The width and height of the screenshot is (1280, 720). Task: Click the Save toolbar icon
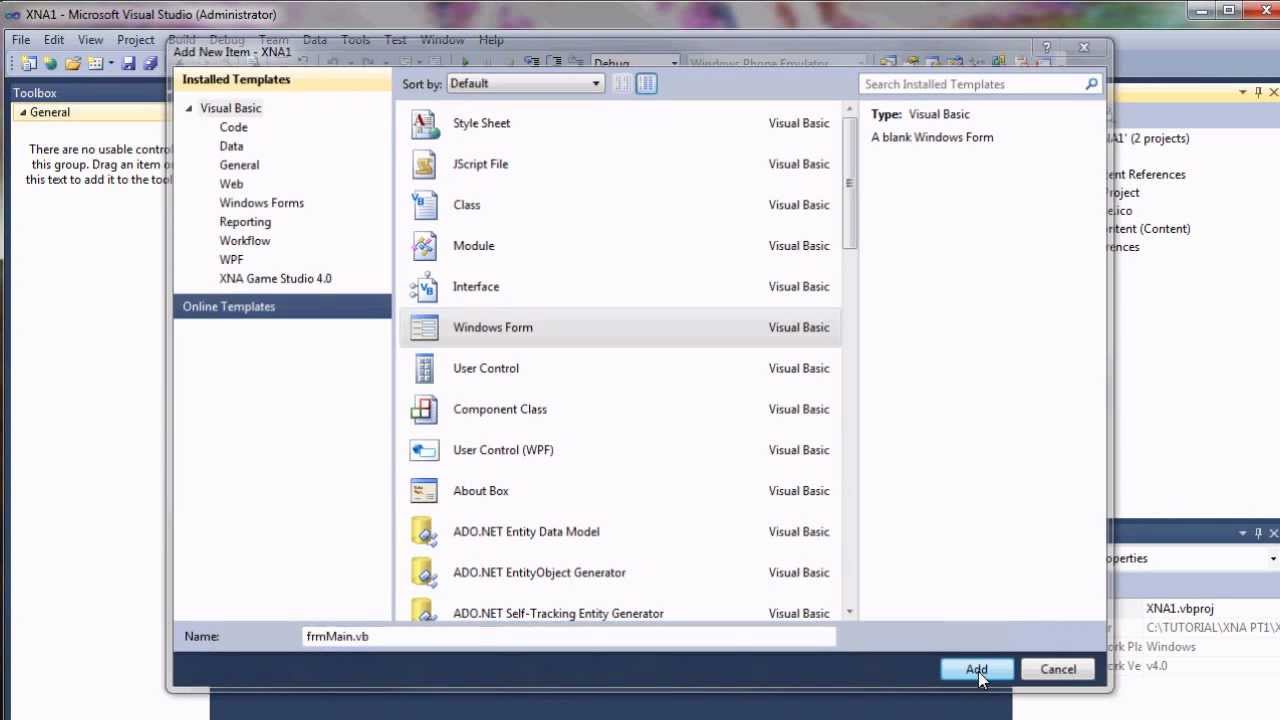(x=128, y=63)
